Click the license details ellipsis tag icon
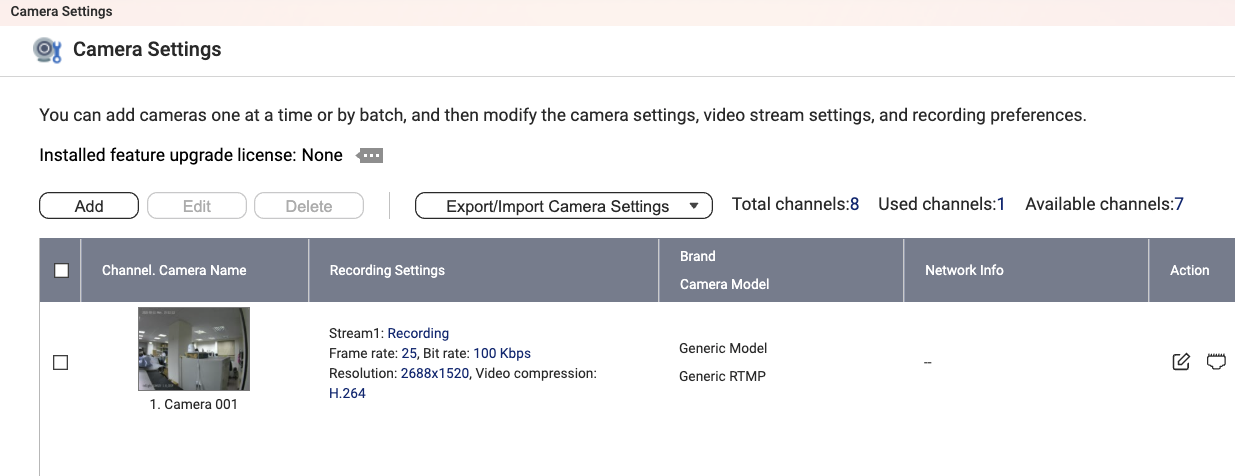 (x=370, y=156)
